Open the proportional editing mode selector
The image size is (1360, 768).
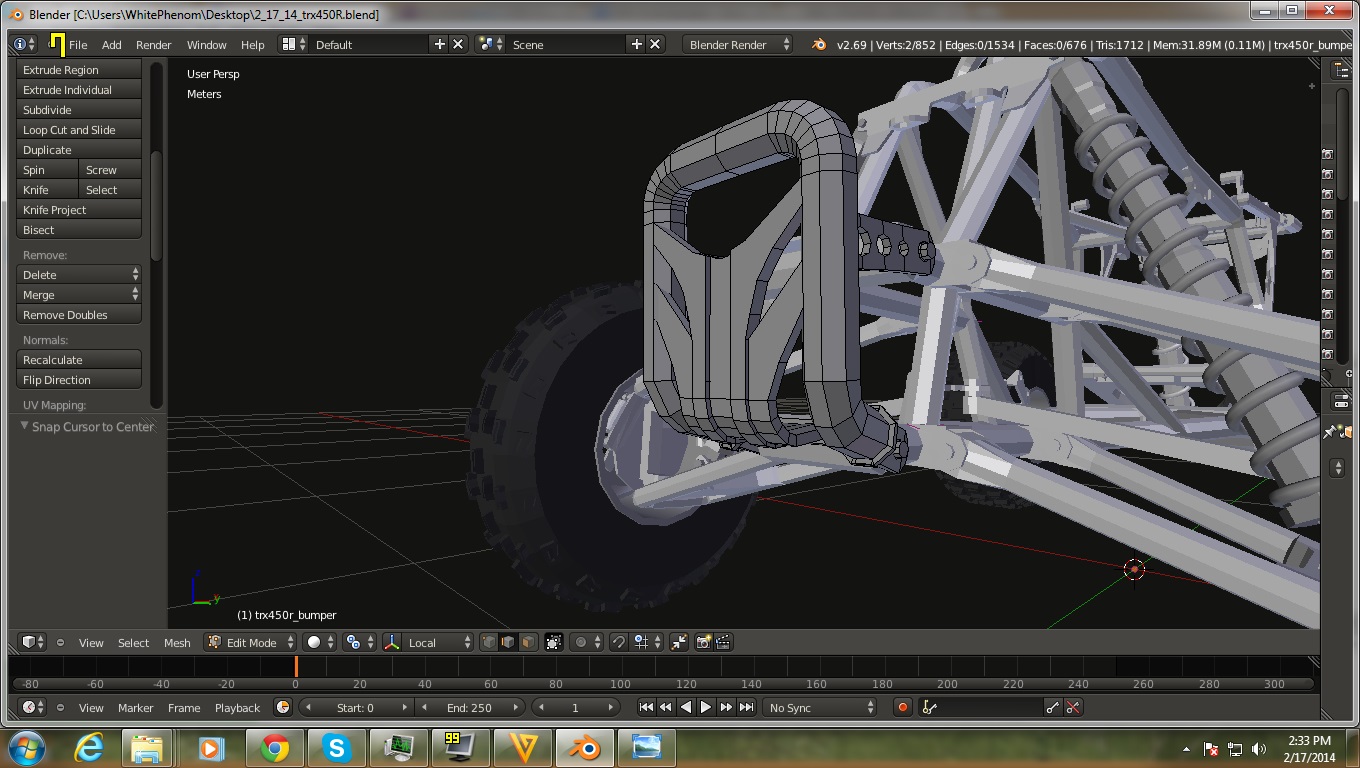click(587, 642)
